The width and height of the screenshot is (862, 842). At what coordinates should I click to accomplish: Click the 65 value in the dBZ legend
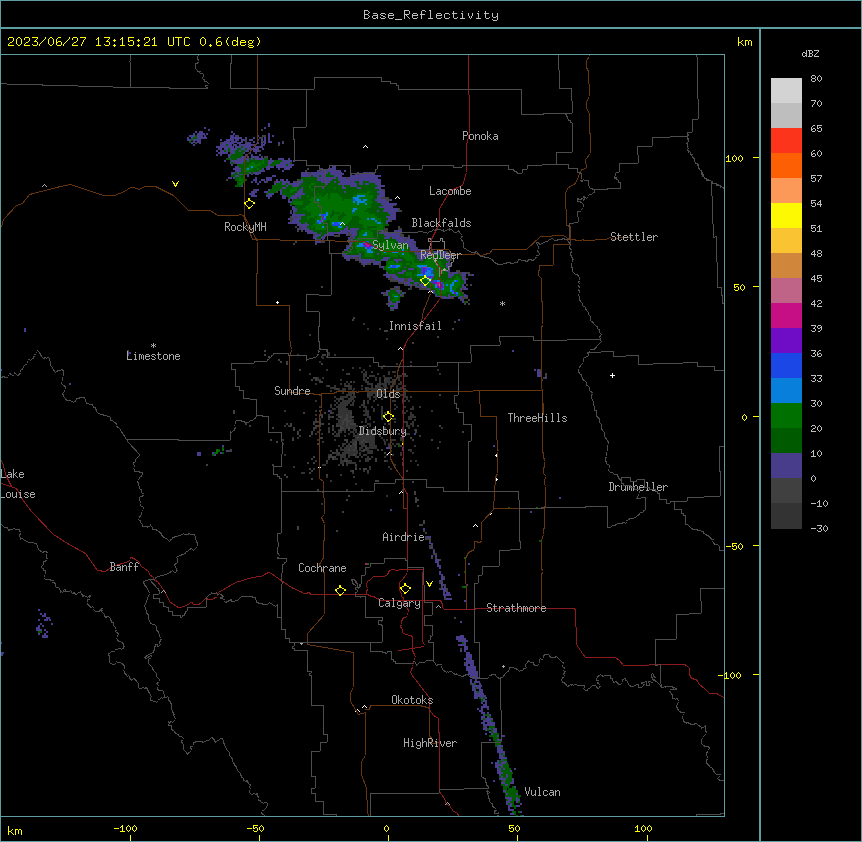click(816, 129)
